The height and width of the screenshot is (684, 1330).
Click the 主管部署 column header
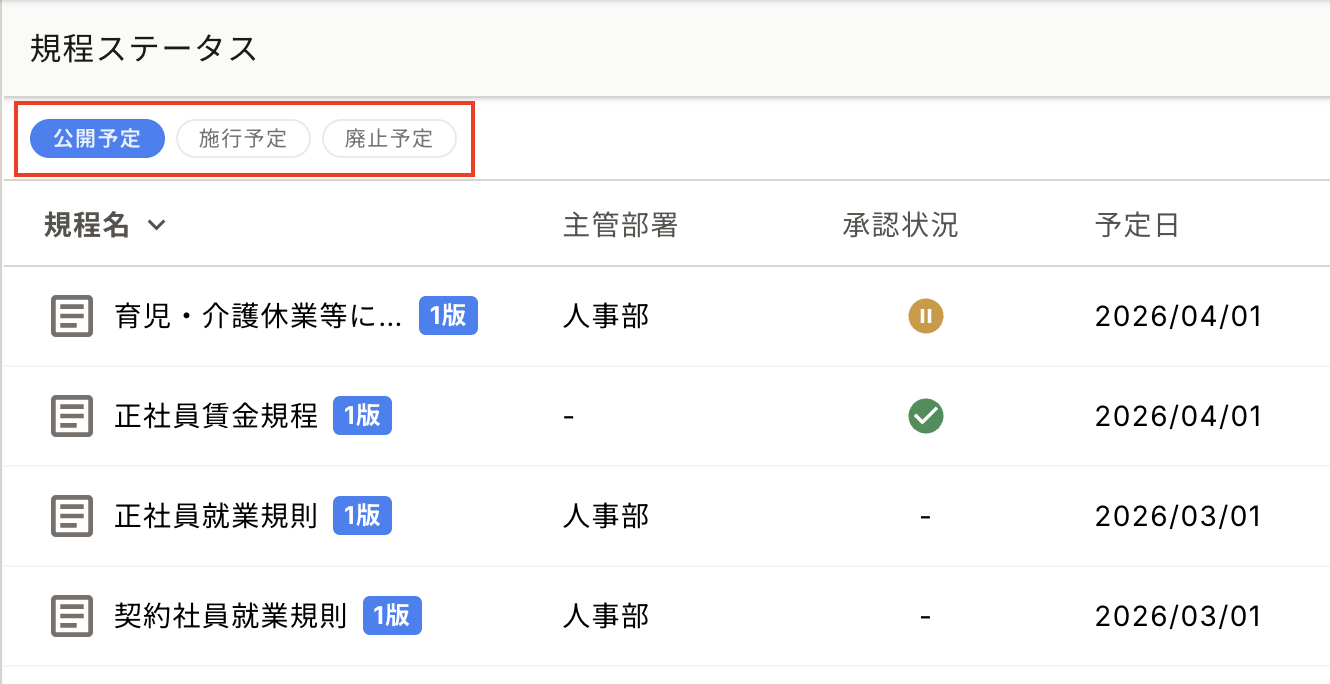620,226
